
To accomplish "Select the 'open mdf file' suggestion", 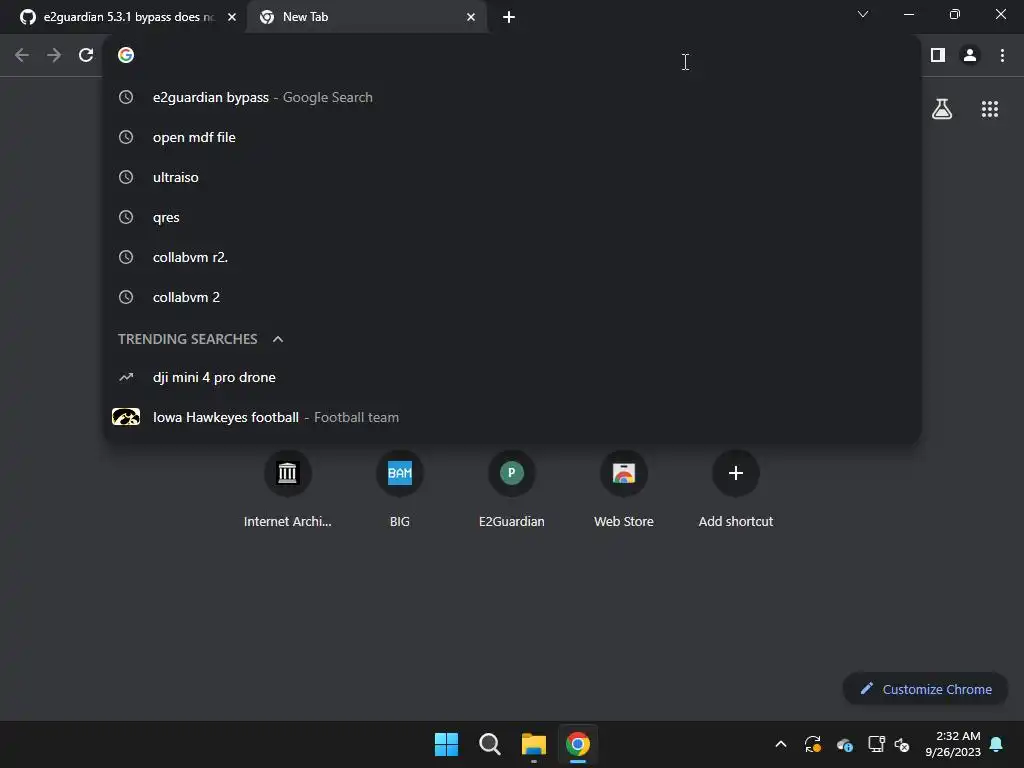I will click(512, 137).
